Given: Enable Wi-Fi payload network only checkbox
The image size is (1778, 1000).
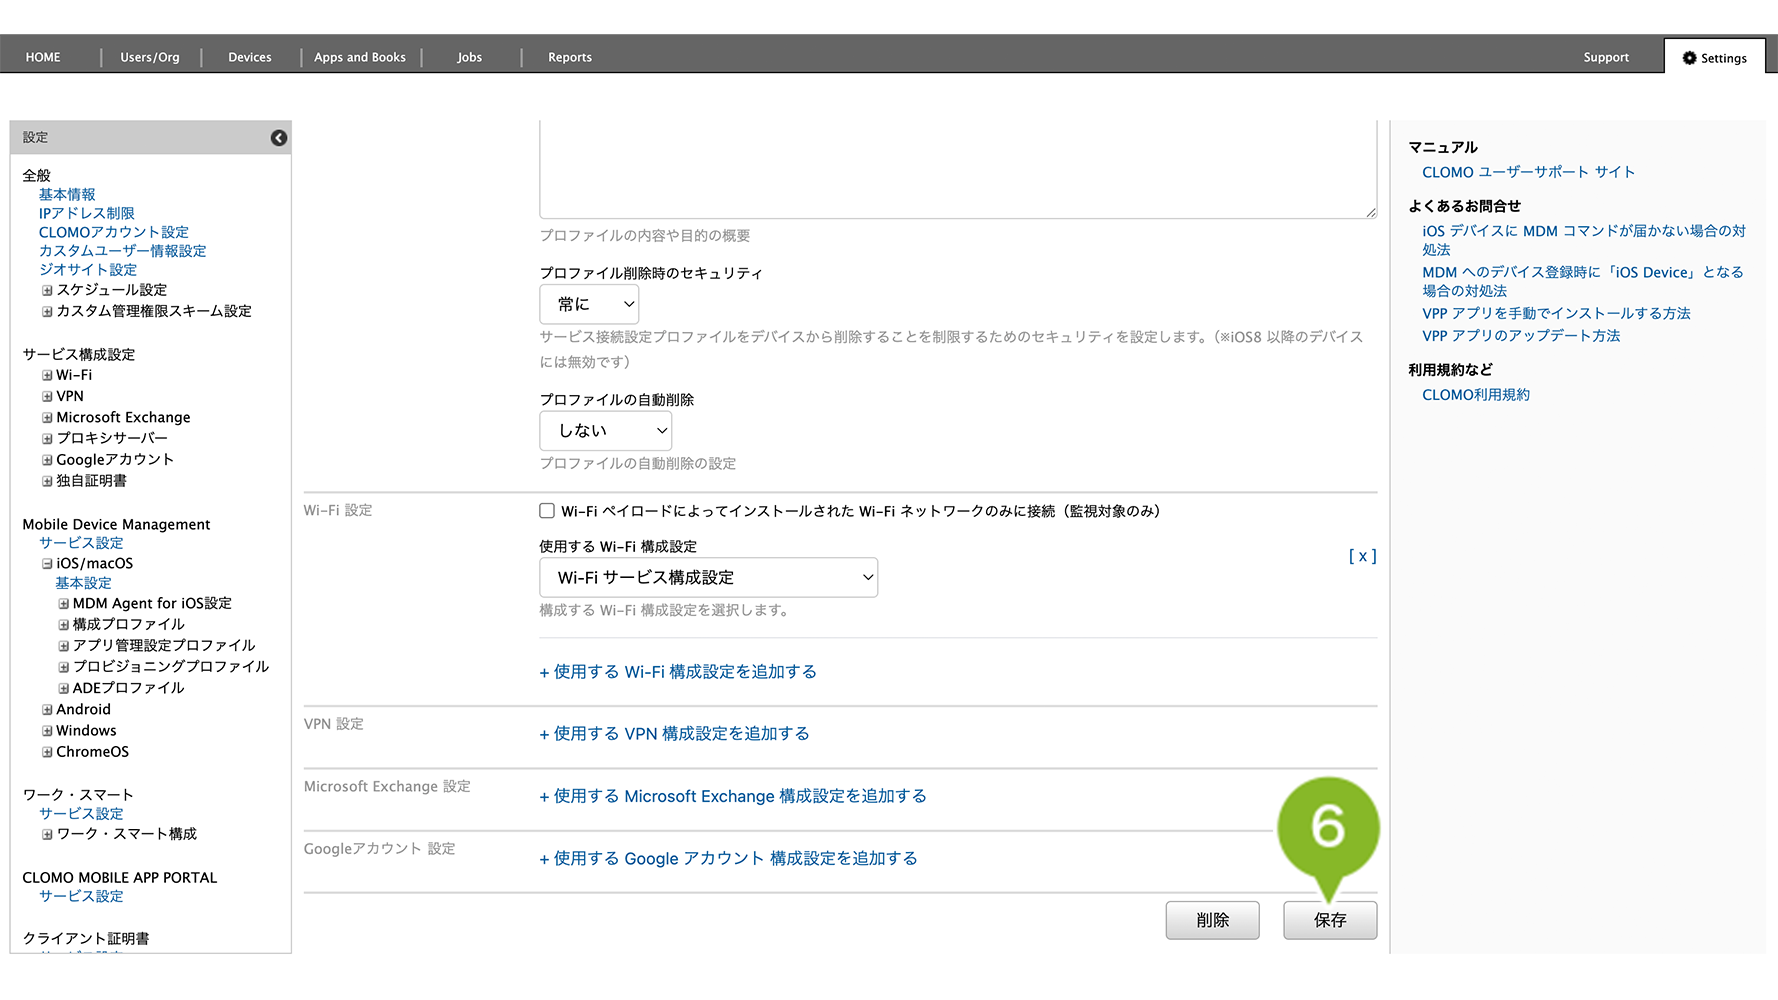Looking at the screenshot, I should coord(547,511).
